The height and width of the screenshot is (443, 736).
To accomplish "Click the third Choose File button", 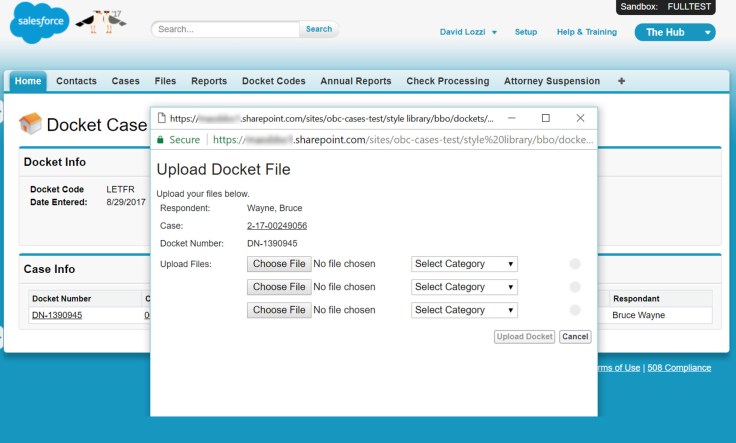I will point(279,310).
